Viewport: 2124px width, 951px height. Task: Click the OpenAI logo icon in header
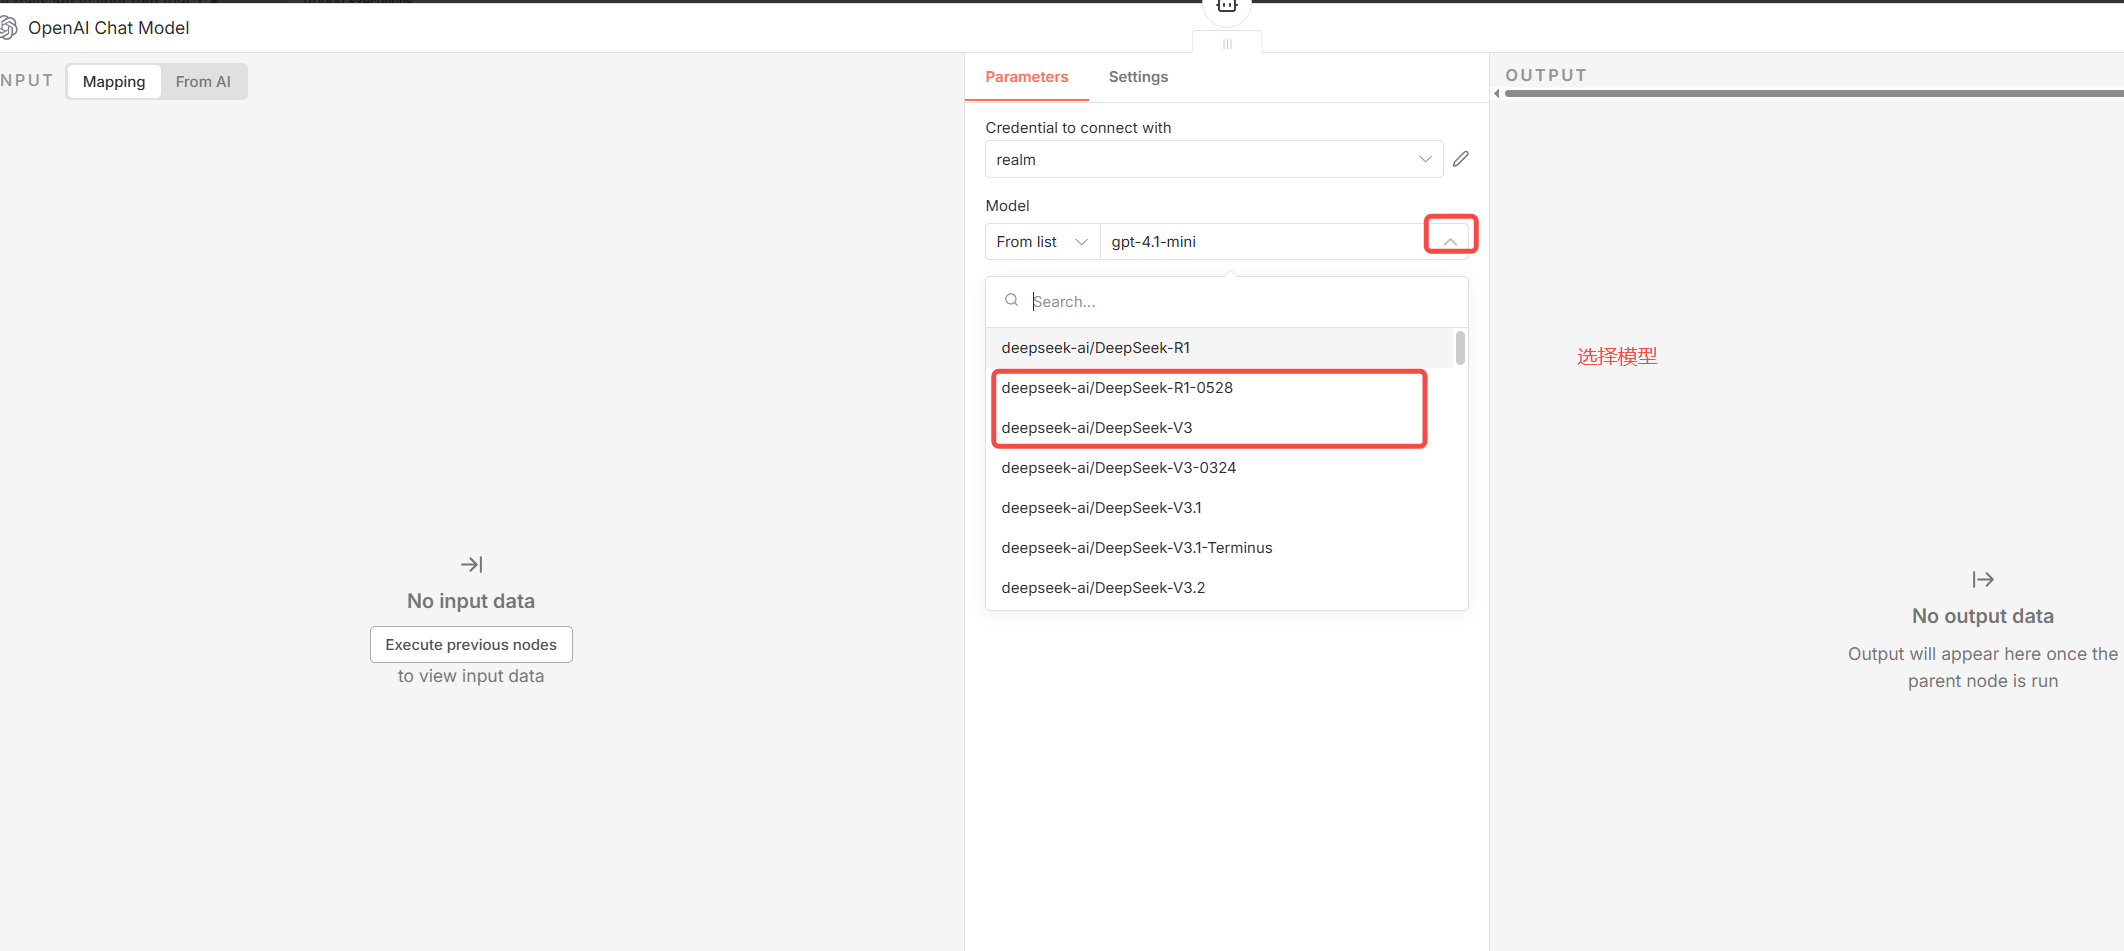tap(9, 28)
